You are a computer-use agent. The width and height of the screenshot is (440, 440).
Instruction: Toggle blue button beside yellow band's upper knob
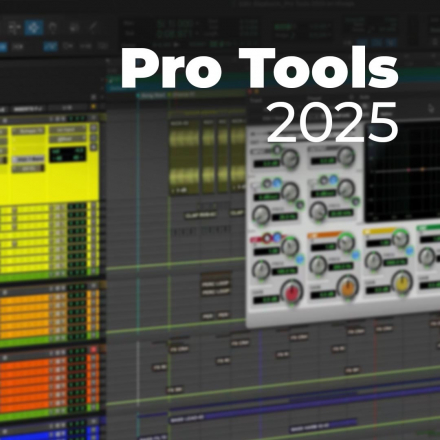[409, 250]
